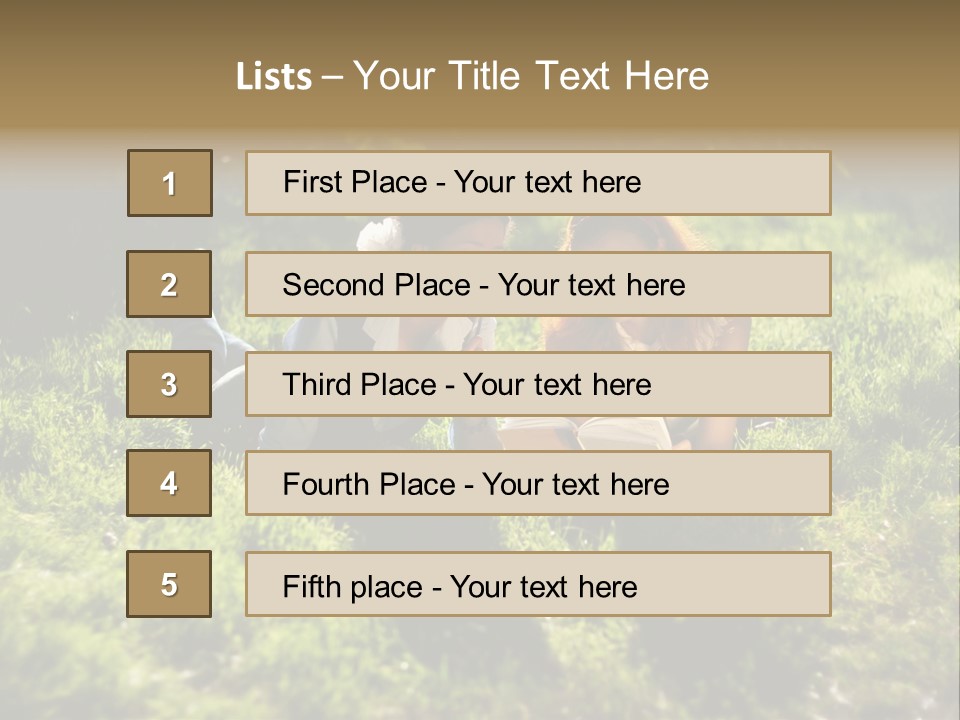Select the number 1 box
The height and width of the screenshot is (720, 960).
pos(170,183)
